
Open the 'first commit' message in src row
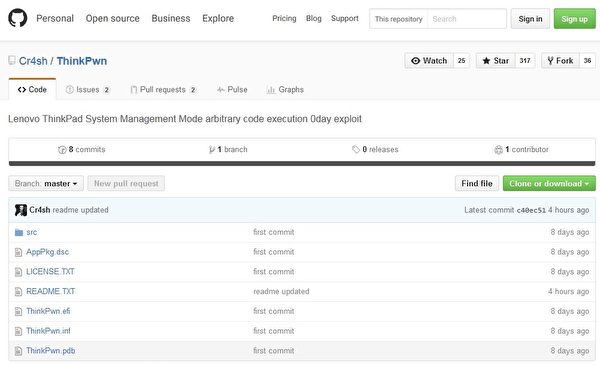274,232
